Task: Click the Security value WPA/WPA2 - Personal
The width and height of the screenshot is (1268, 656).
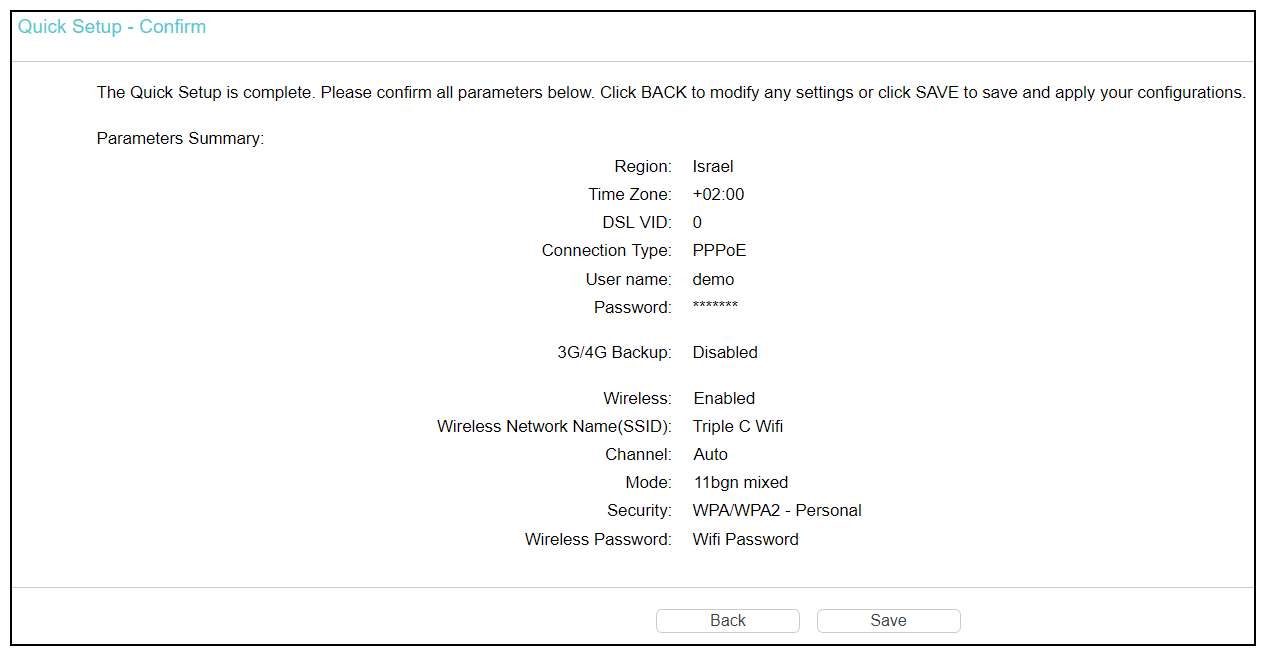Action: coord(777,511)
